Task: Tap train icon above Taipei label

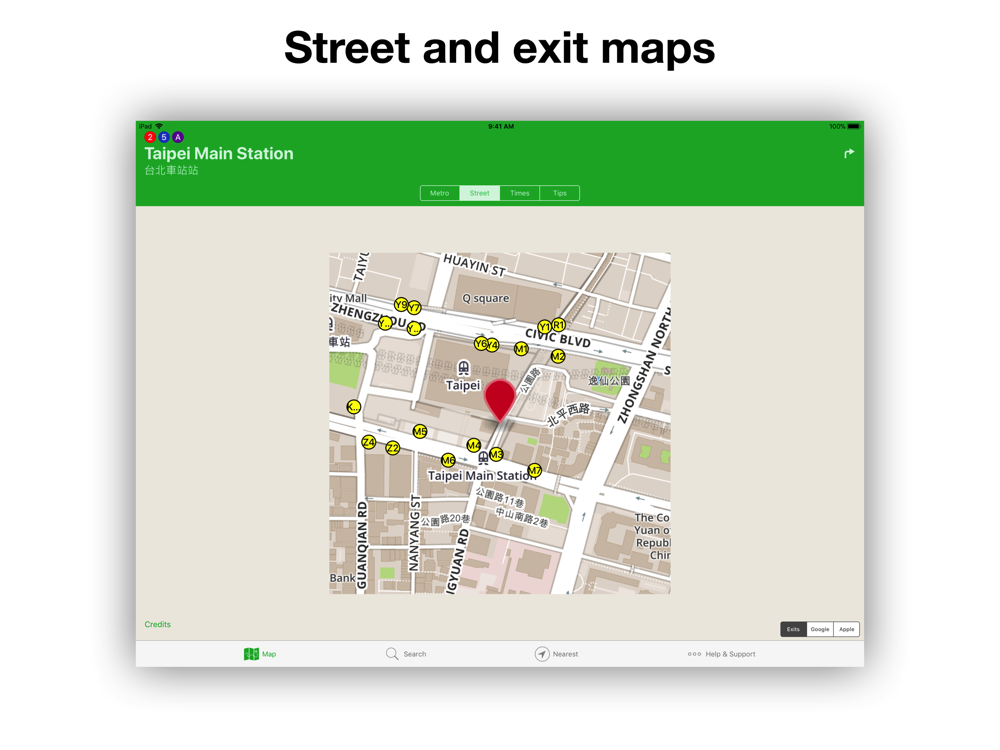Action: (464, 367)
